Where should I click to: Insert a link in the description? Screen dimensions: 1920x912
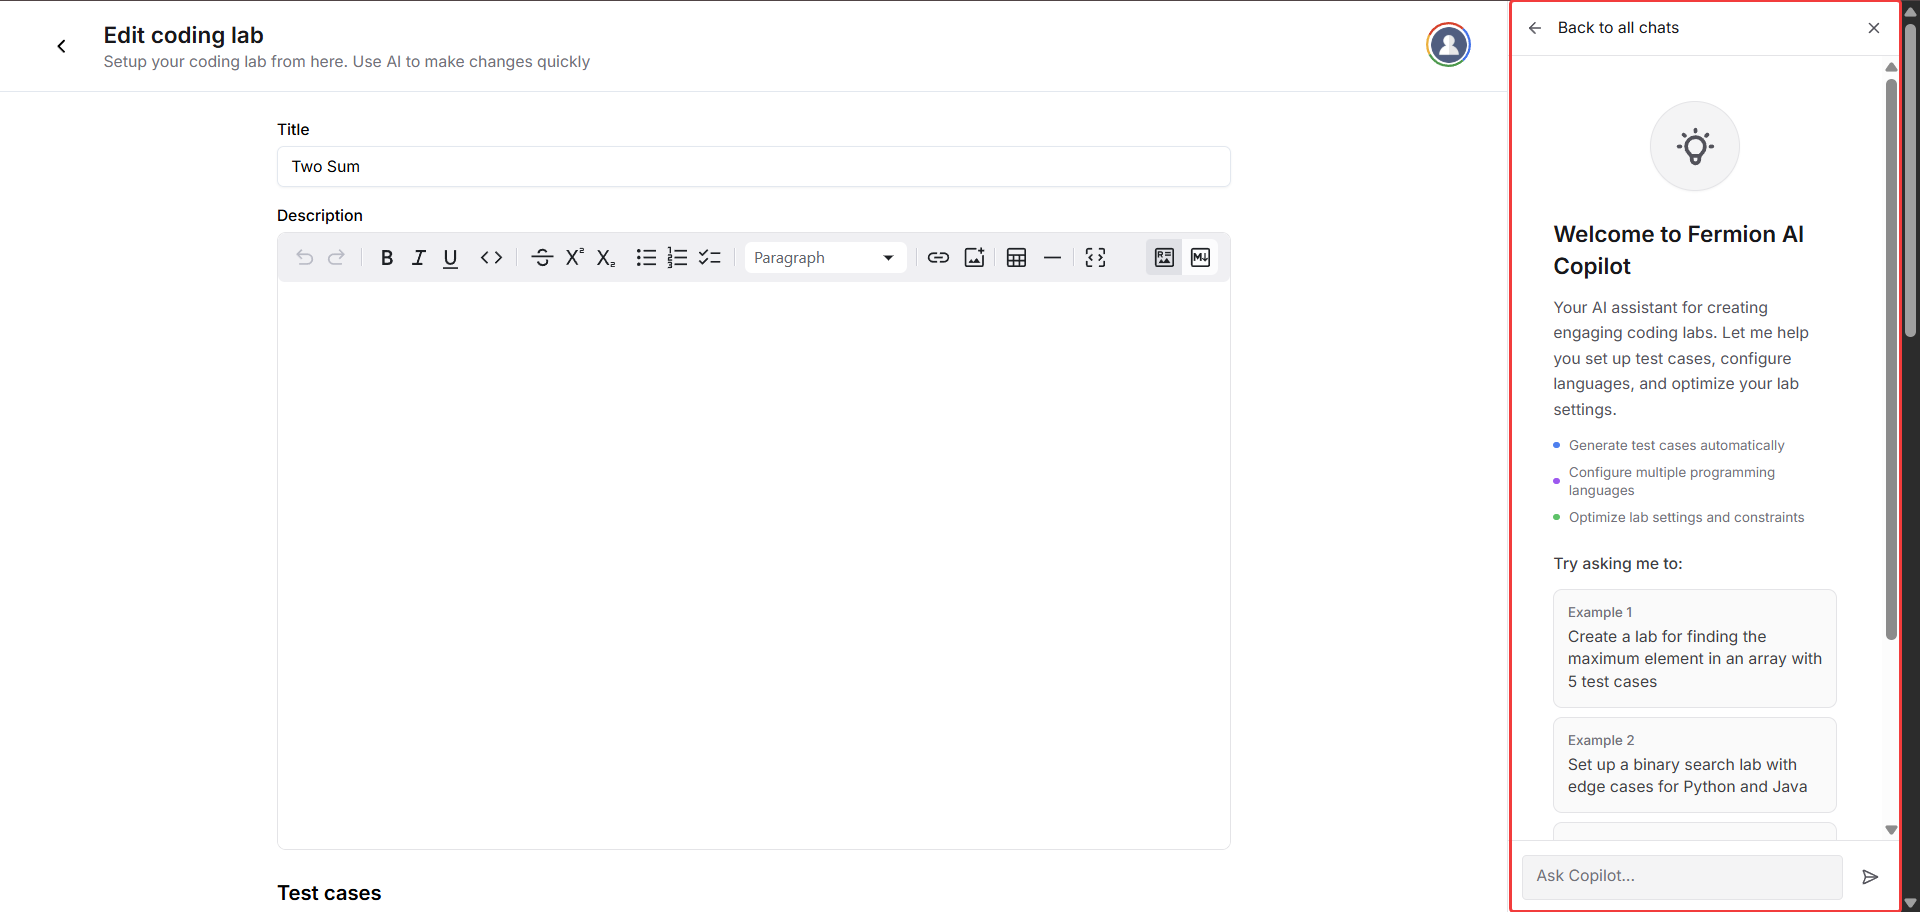pos(938,258)
